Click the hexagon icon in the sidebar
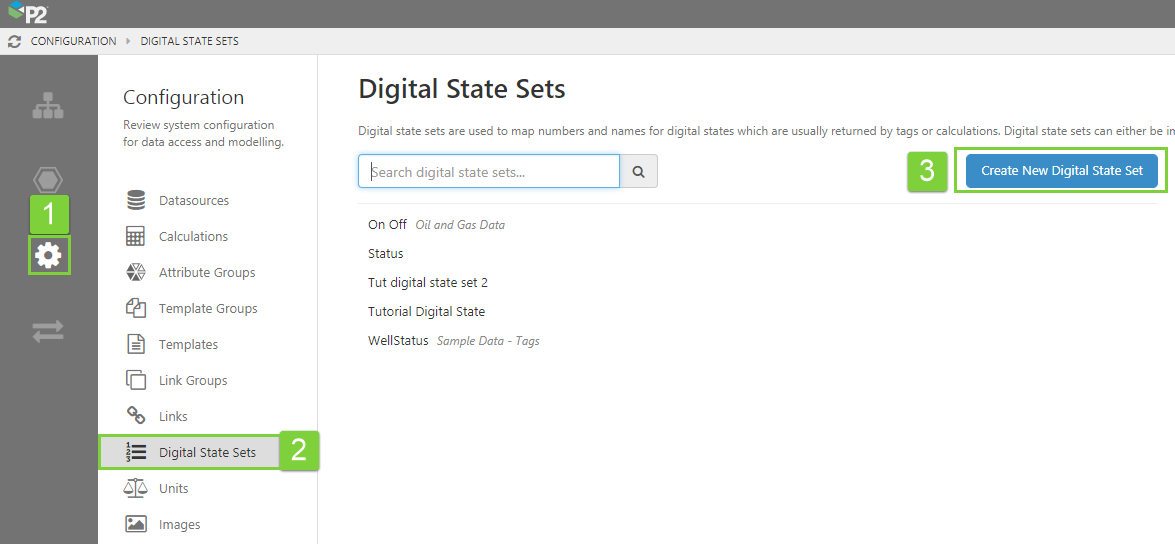The image size is (1175, 544). click(x=48, y=180)
